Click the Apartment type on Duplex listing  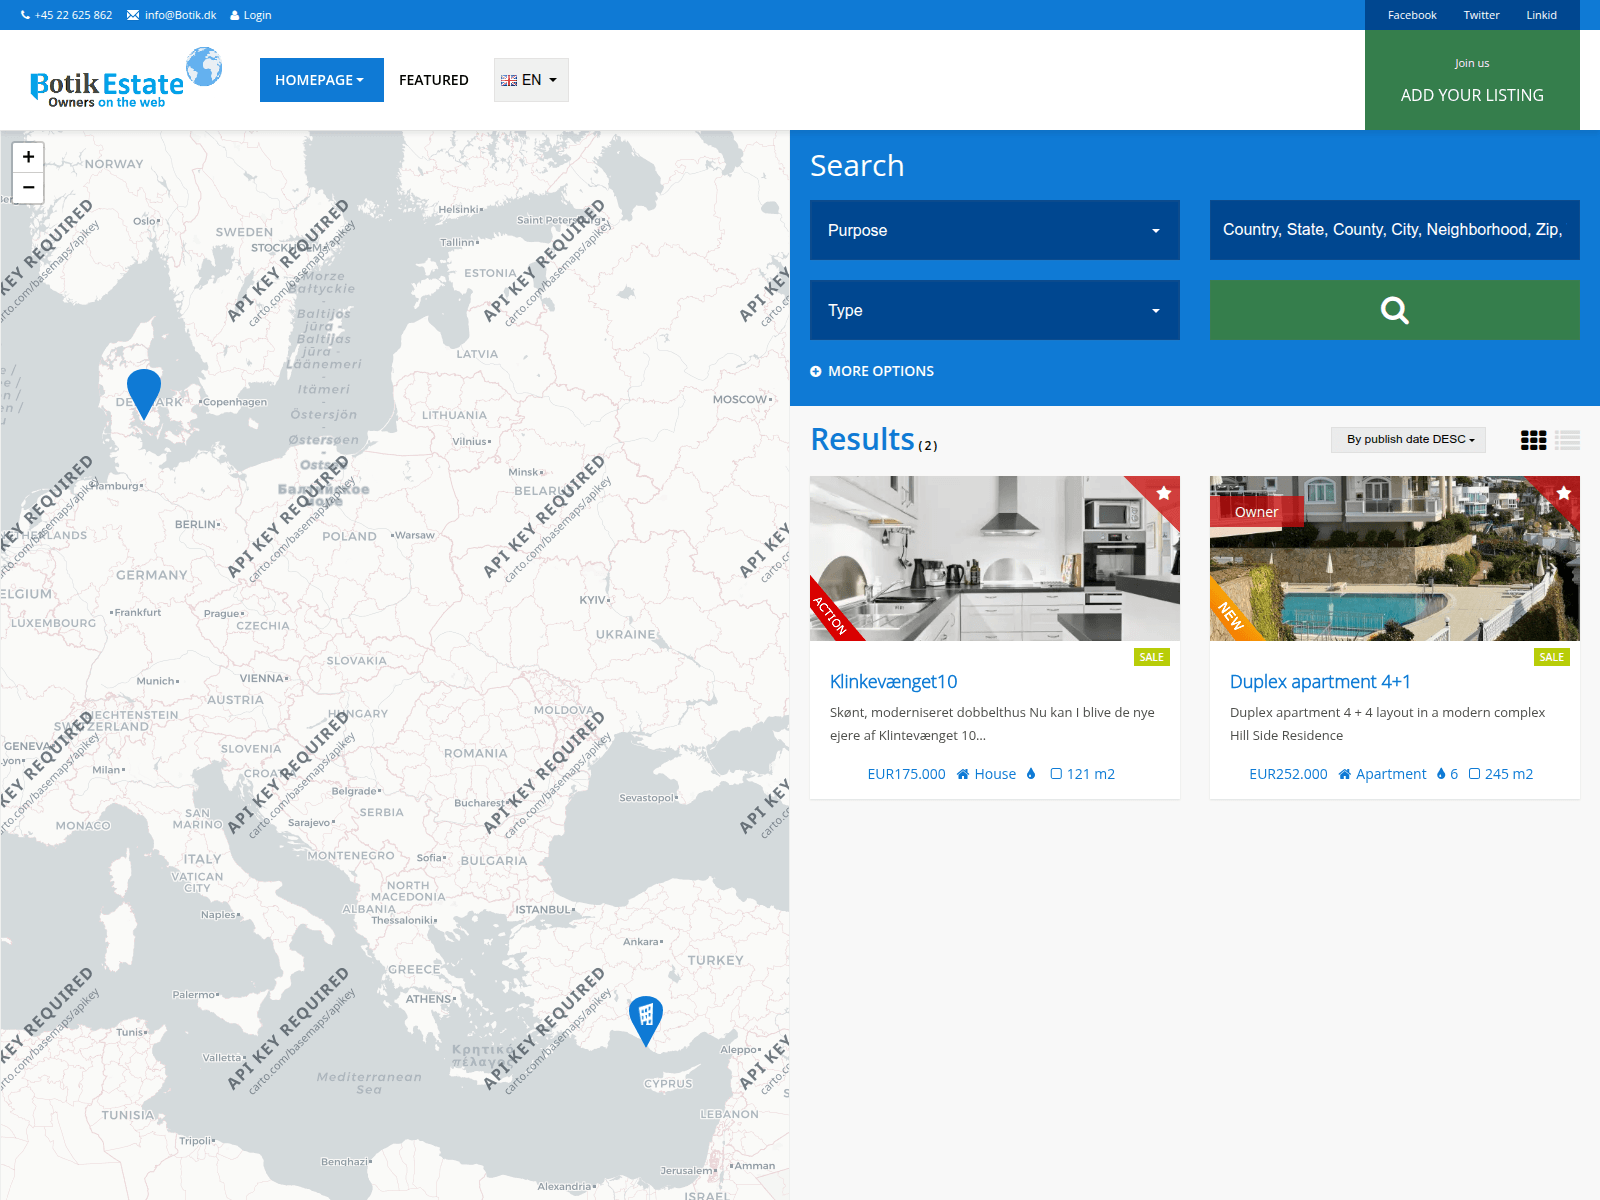click(1382, 774)
